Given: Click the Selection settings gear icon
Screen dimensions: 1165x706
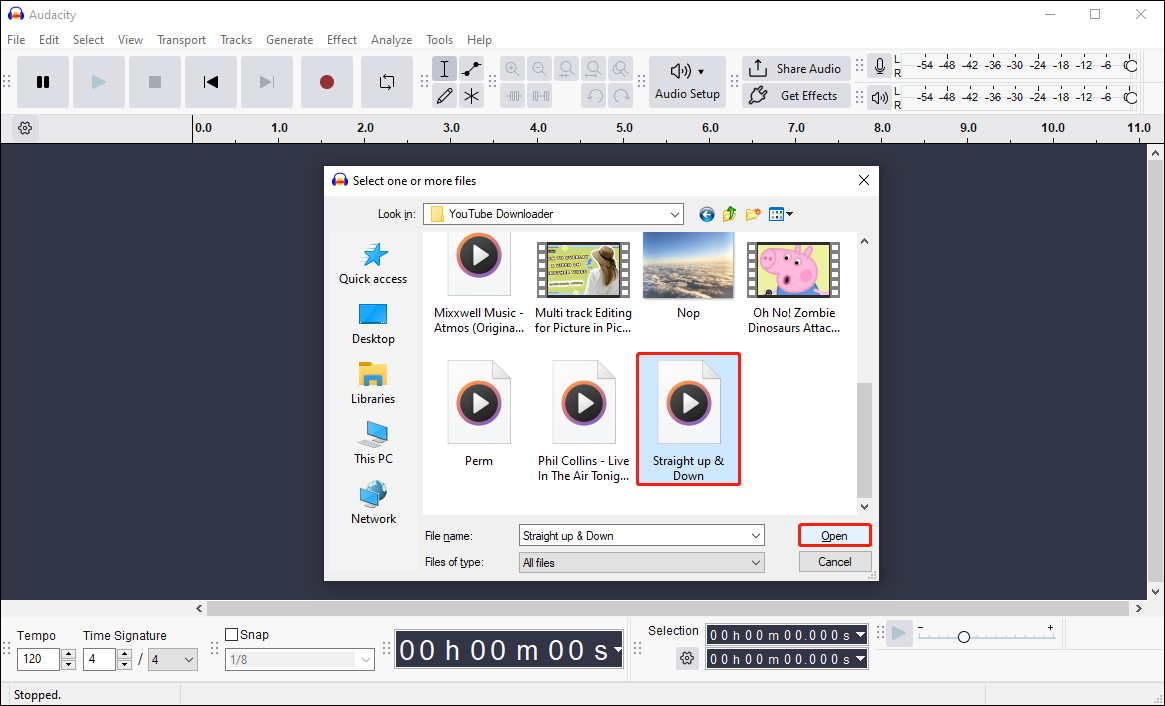Looking at the screenshot, I should tap(687, 658).
